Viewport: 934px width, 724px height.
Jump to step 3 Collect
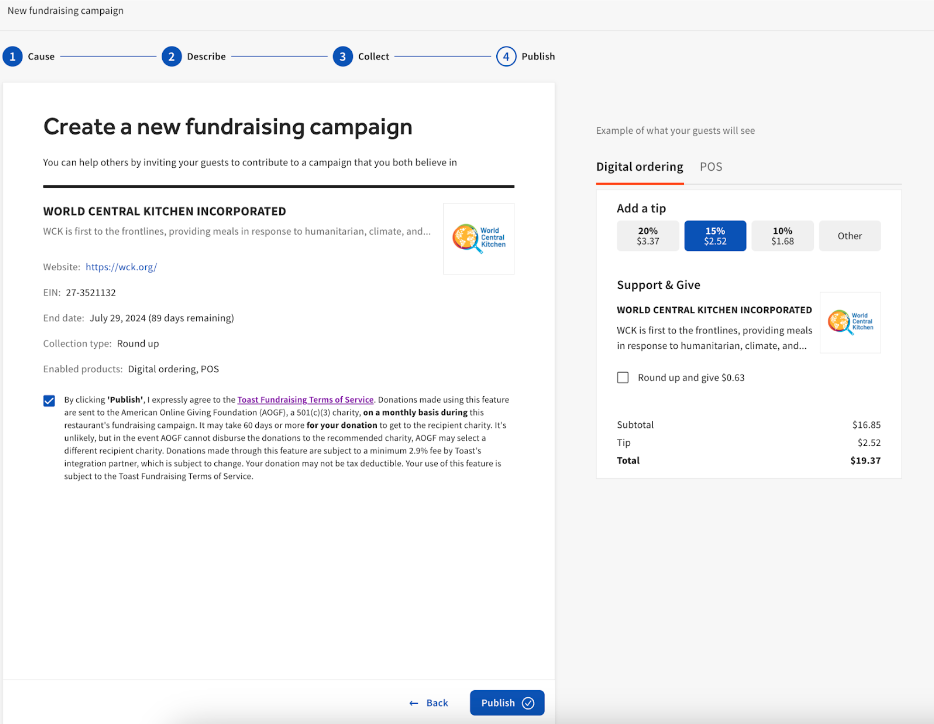343,57
